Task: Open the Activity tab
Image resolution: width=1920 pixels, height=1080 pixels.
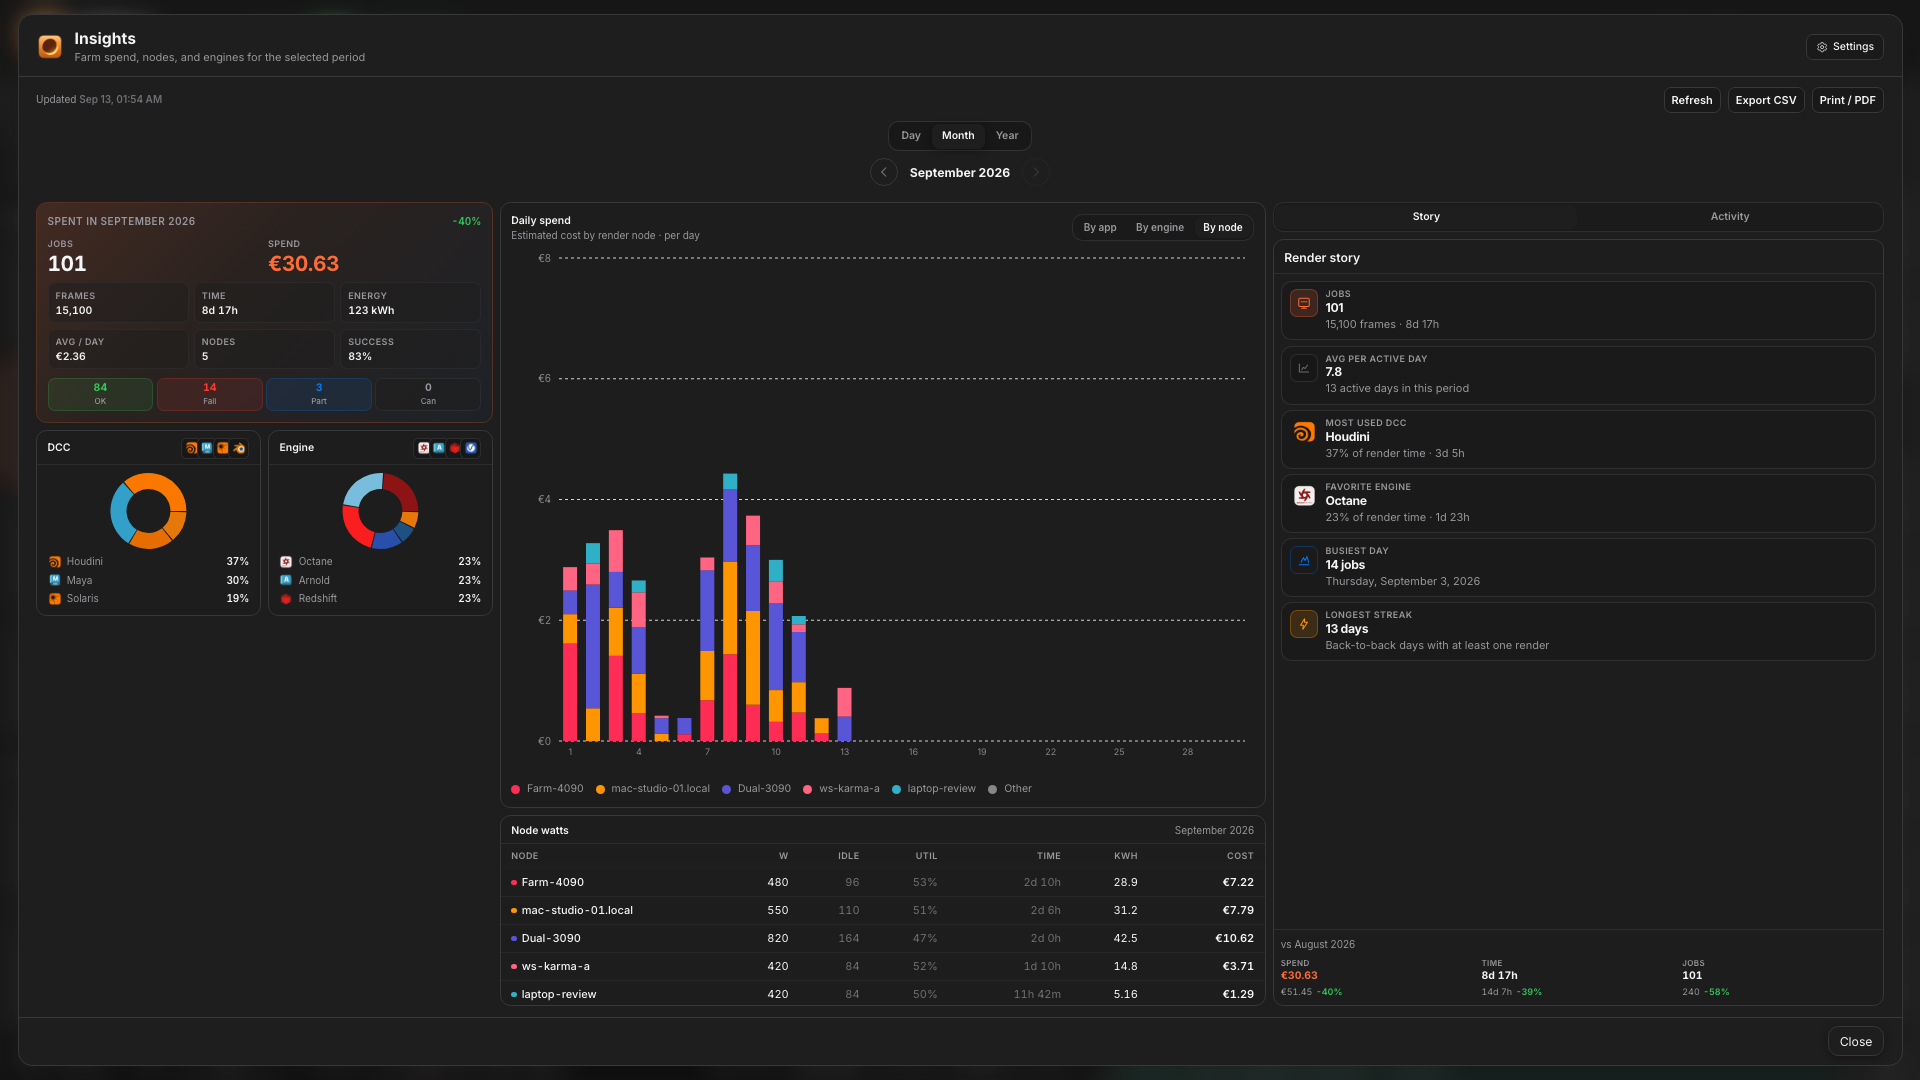Action: point(1730,217)
